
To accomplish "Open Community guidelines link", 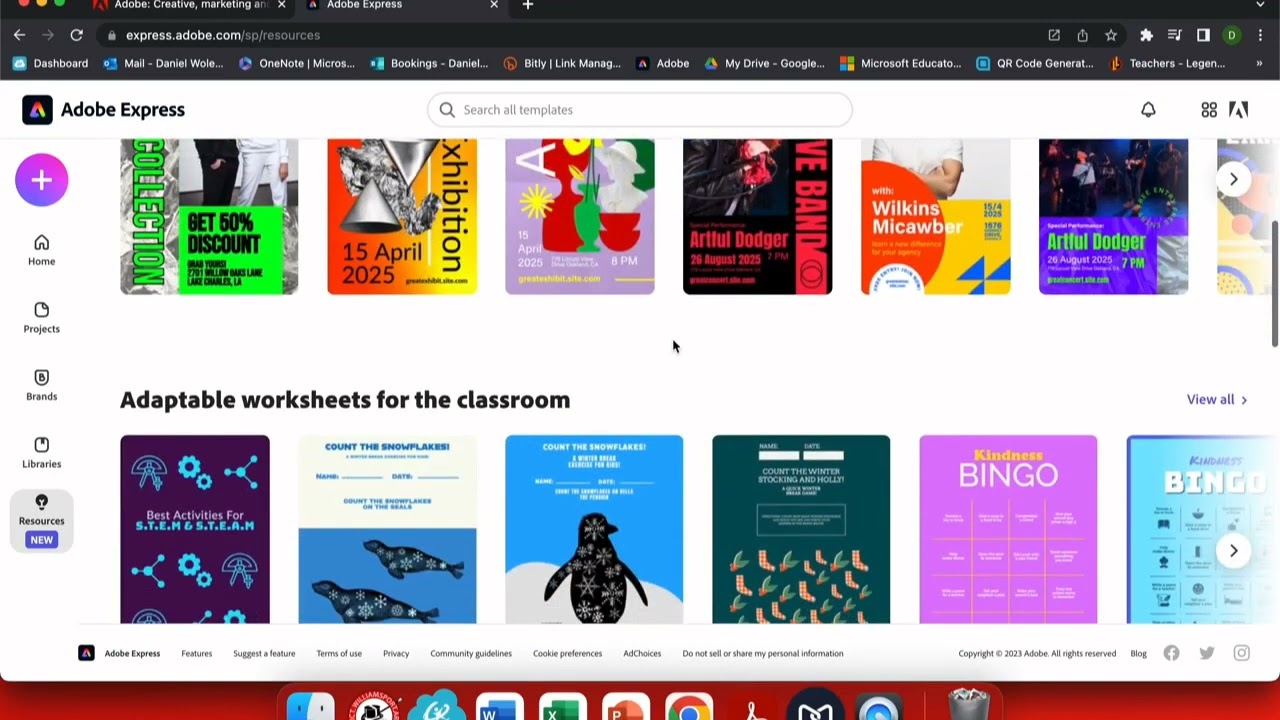I will click(471, 653).
